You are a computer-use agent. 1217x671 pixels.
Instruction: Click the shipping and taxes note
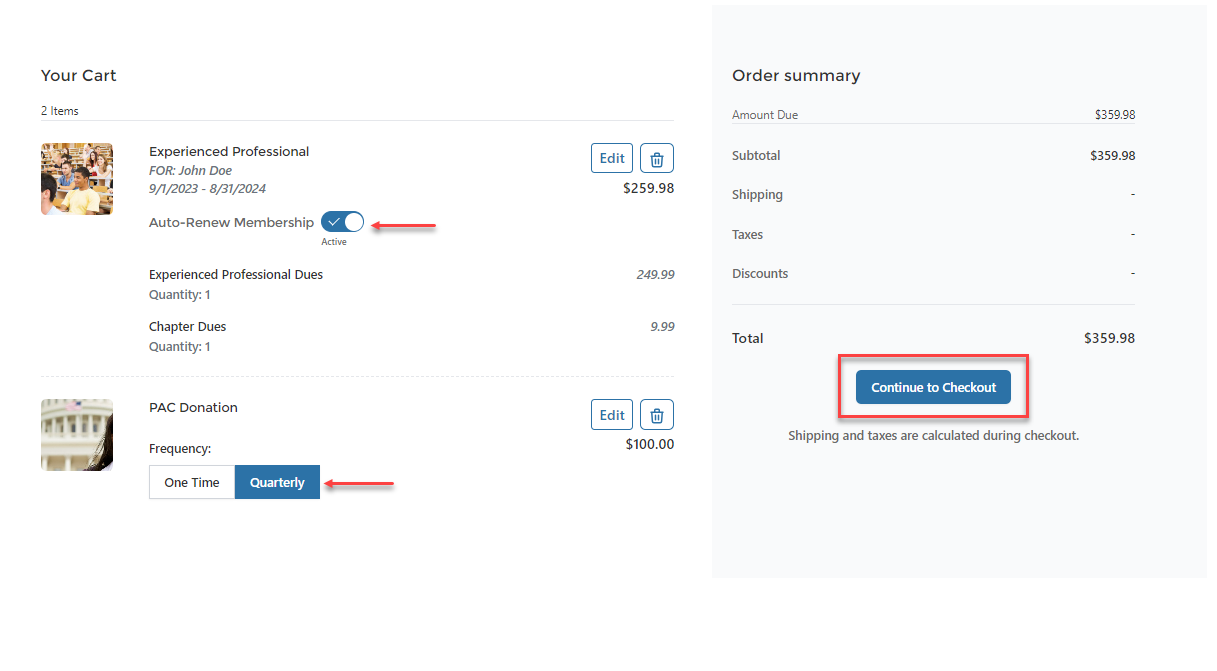tap(933, 436)
